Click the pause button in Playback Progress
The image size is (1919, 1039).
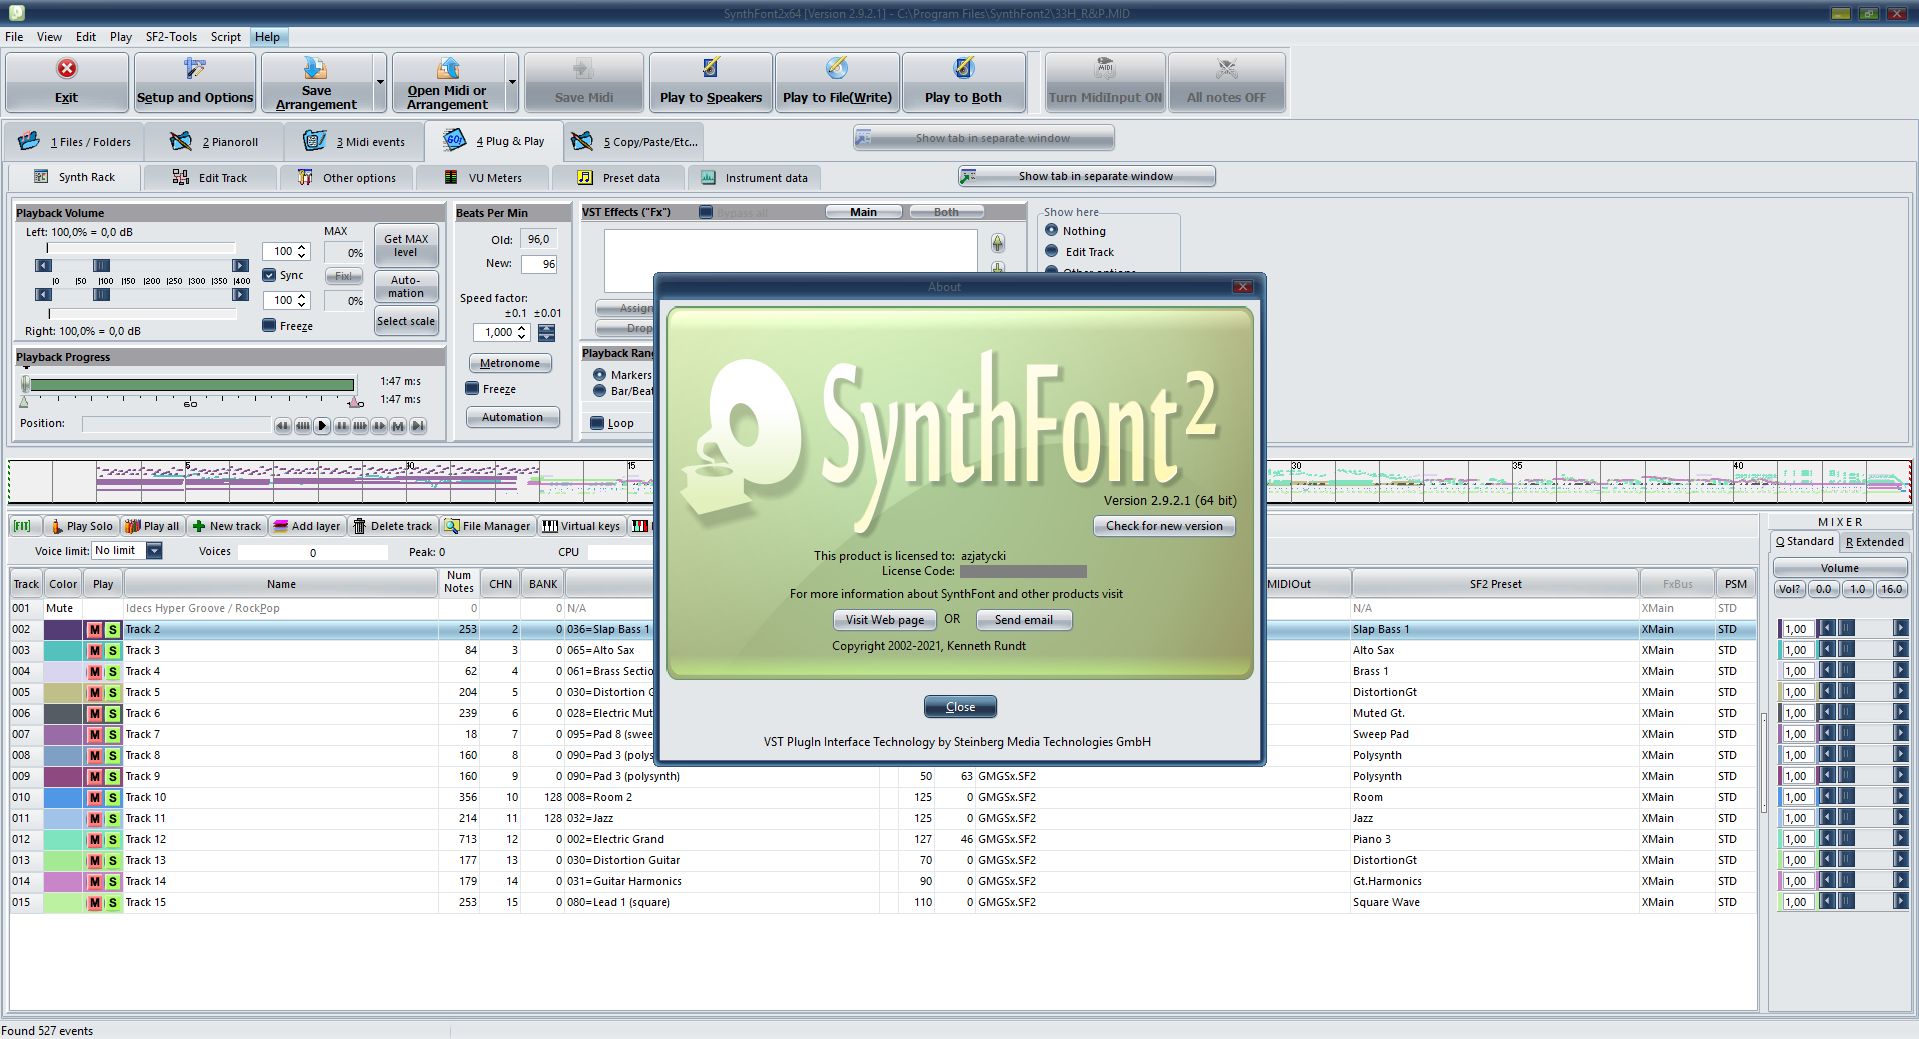pos(341,426)
